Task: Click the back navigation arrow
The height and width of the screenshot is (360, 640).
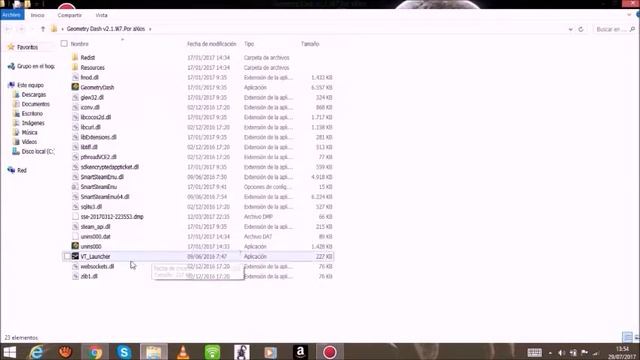Action: tap(8, 29)
